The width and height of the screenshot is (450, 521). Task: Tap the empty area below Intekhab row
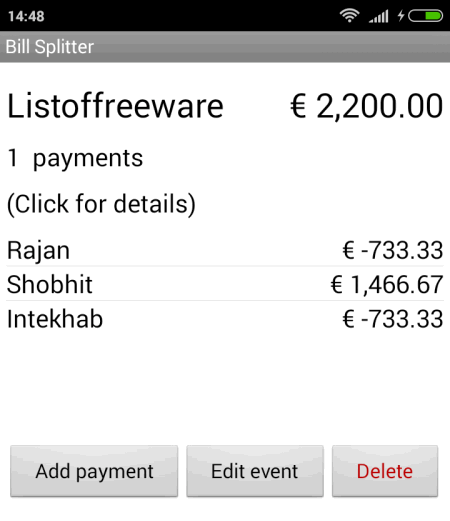(x=225, y=388)
